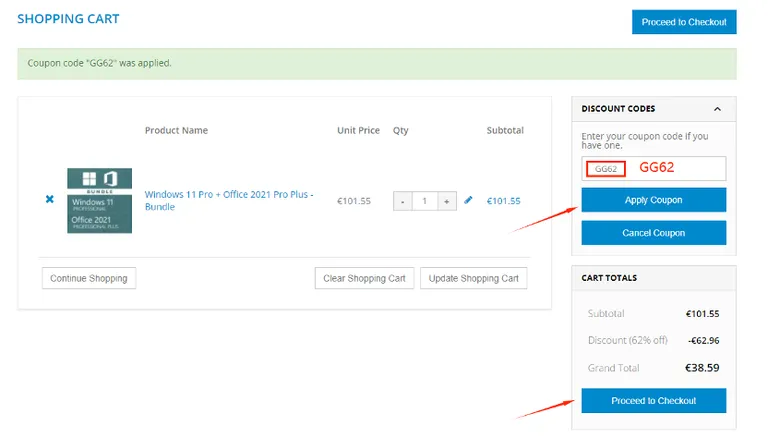The width and height of the screenshot is (768, 438).
Task: Click the 'Enter your coupon code' instruction text
Action: coord(645,141)
